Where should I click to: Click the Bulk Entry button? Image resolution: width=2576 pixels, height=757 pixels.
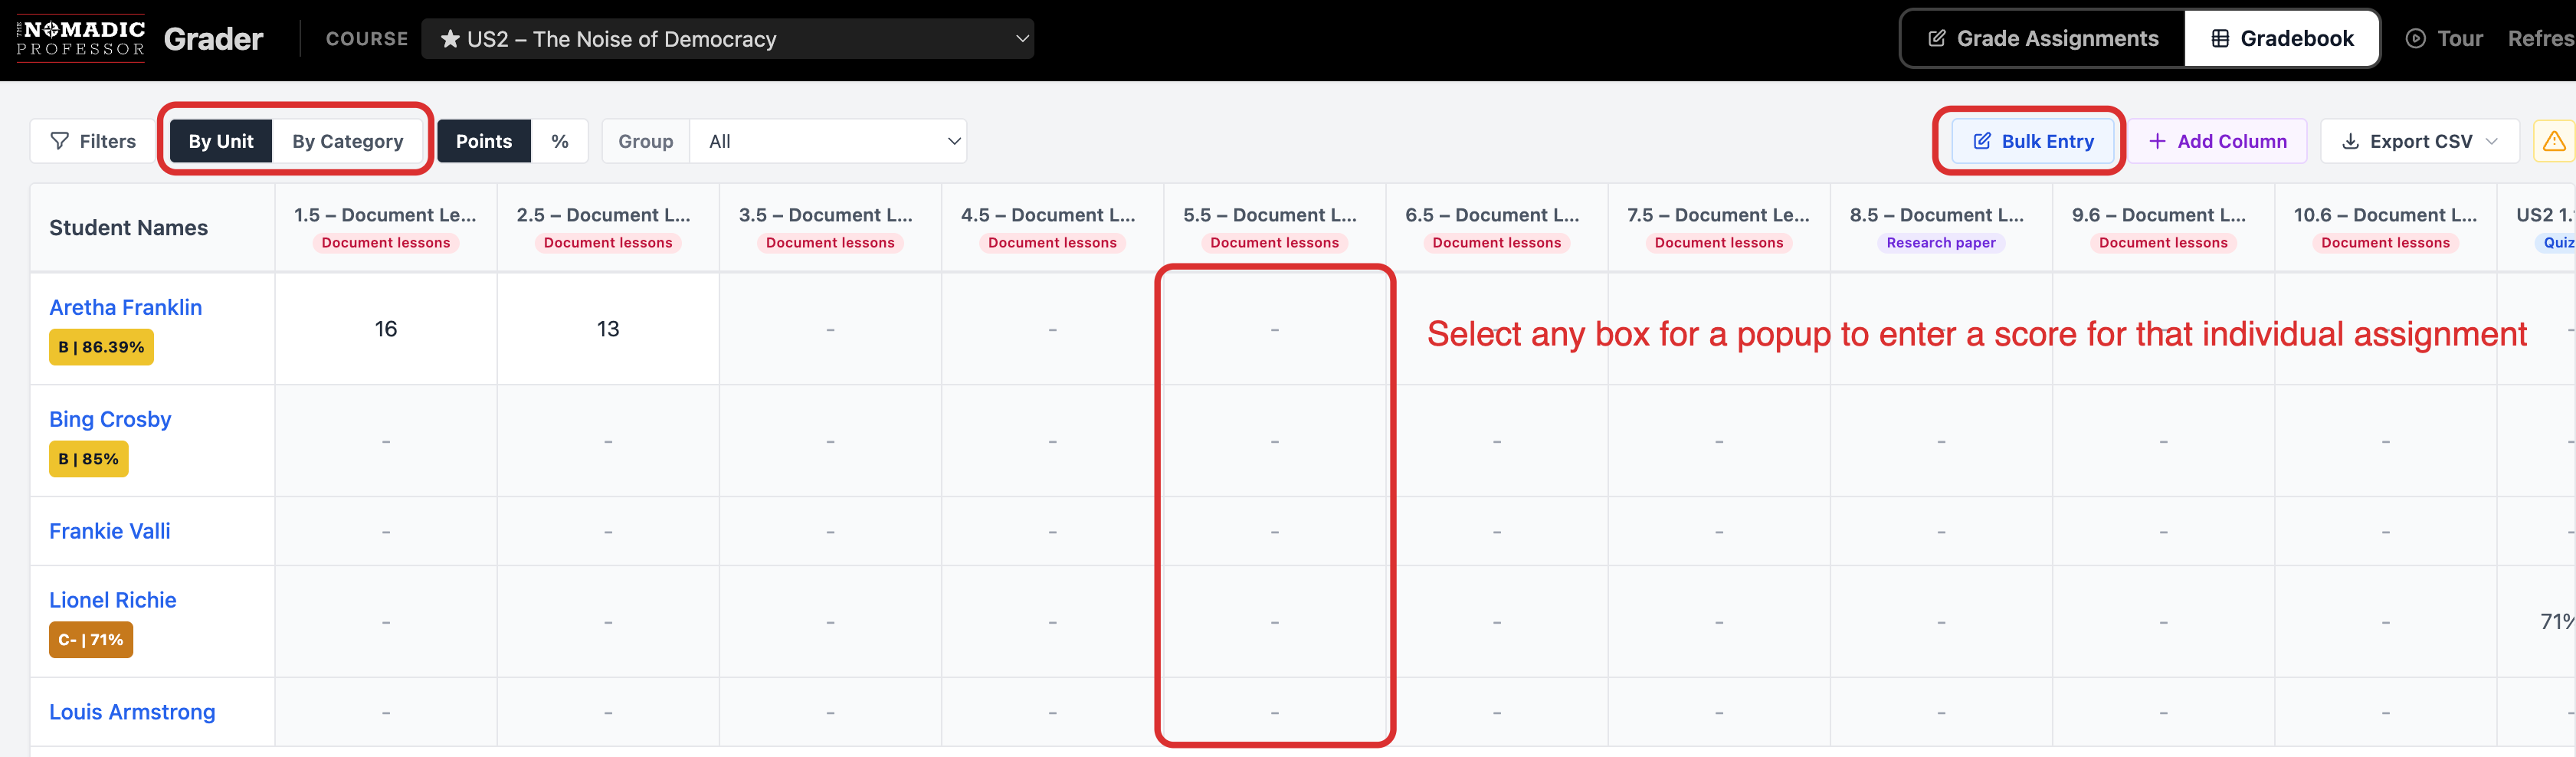pyautogui.click(x=2033, y=141)
